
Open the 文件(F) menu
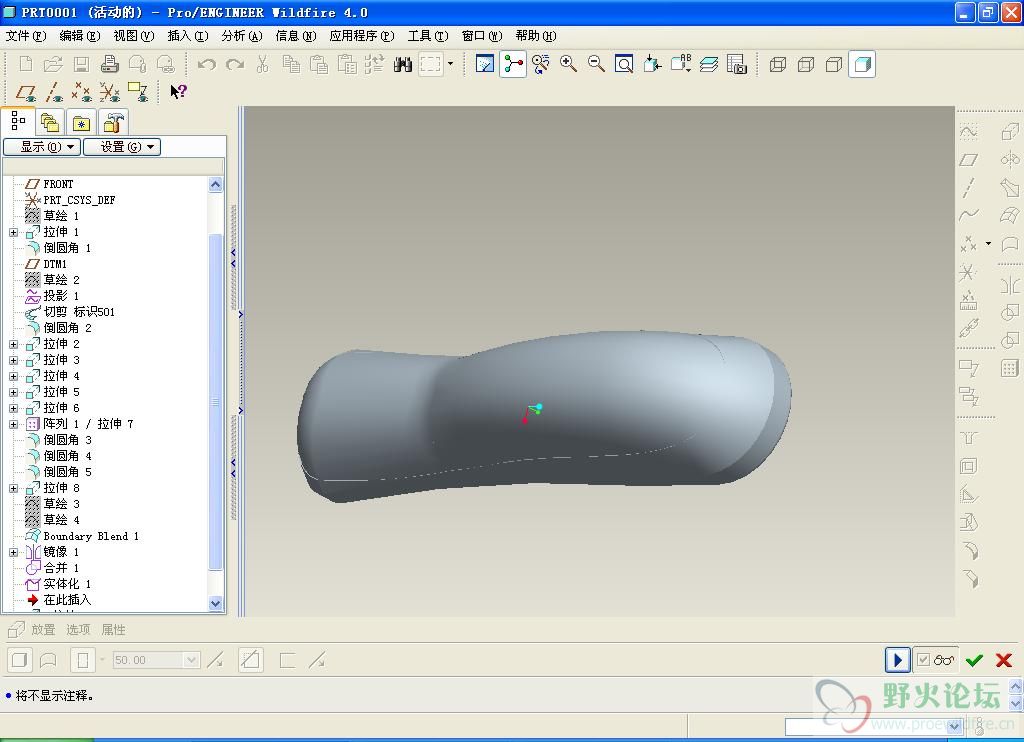[x=26, y=36]
